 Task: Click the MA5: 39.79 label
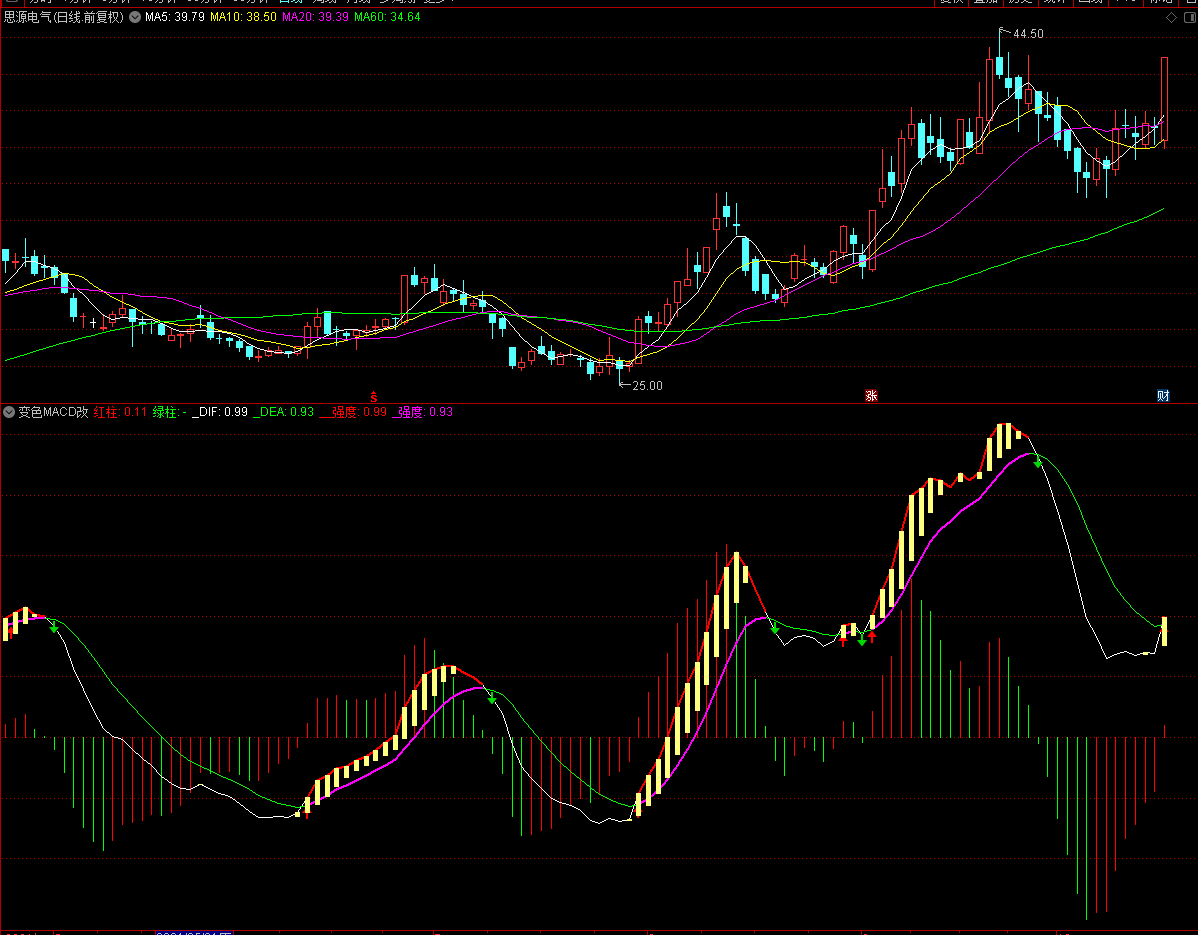click(175, 17)
